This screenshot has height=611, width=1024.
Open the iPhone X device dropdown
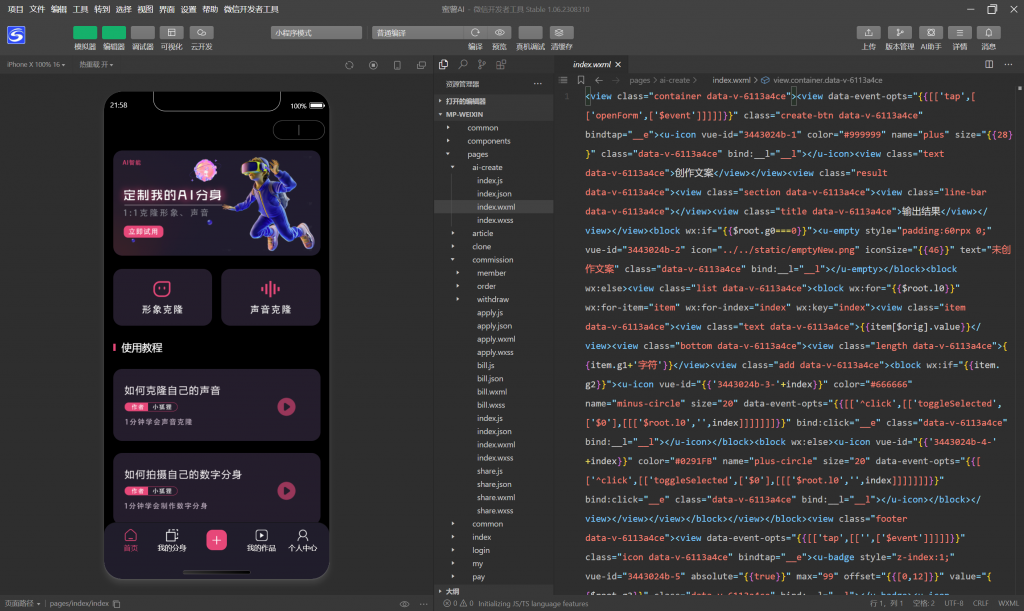coord(36,65)
